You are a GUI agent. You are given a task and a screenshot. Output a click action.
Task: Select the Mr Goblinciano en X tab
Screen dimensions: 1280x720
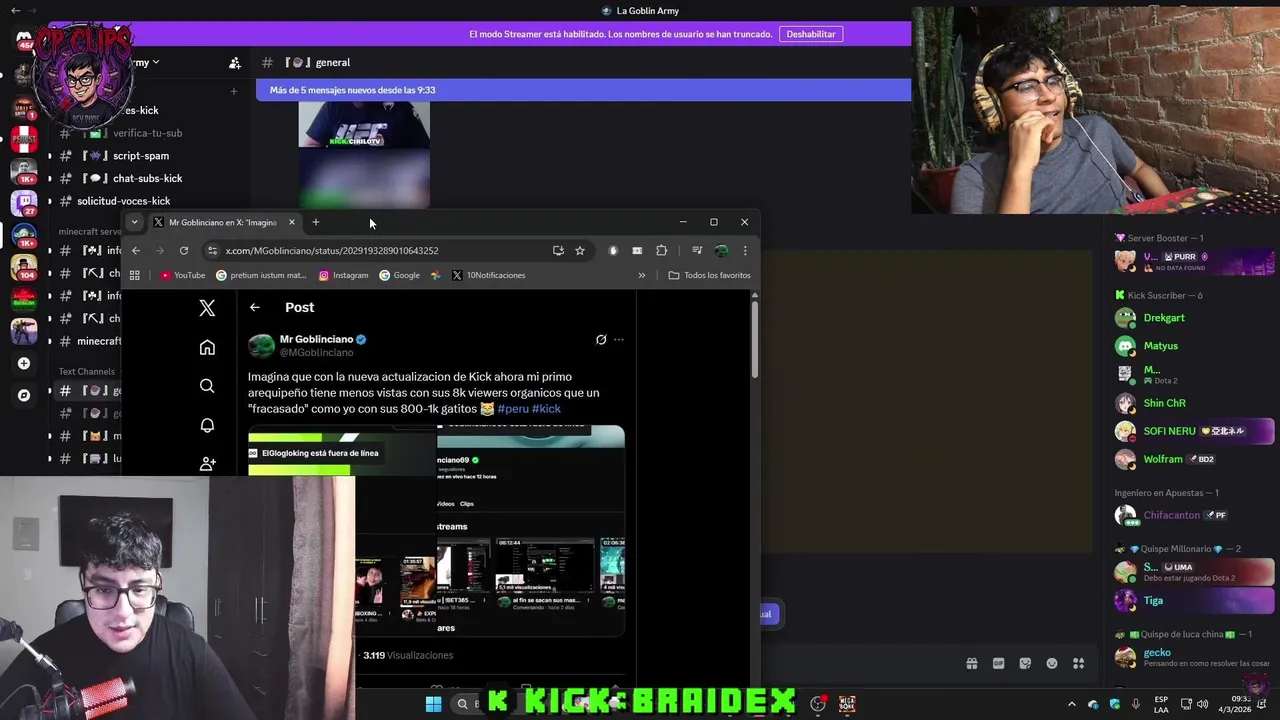click(x=223, y=222)
